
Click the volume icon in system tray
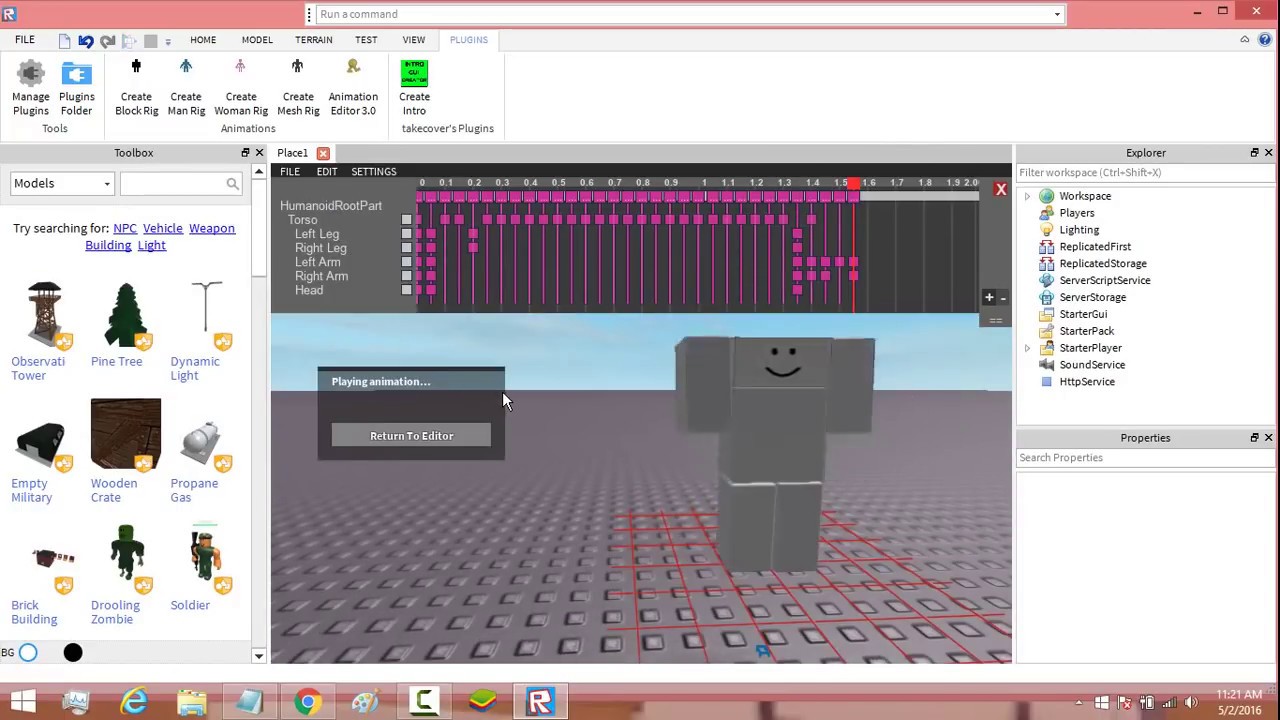(1190, 703)
